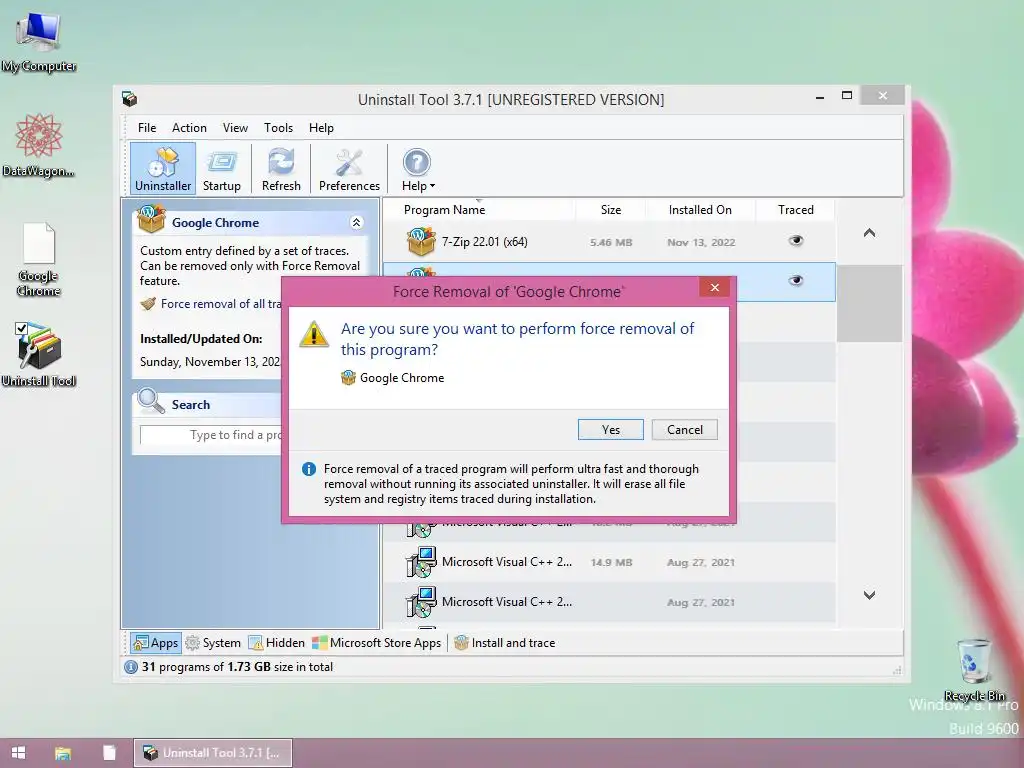Focus the Type to find a program field
Image resolution: width=1024 pixels, height=768 pixels.
coord(211,435)
